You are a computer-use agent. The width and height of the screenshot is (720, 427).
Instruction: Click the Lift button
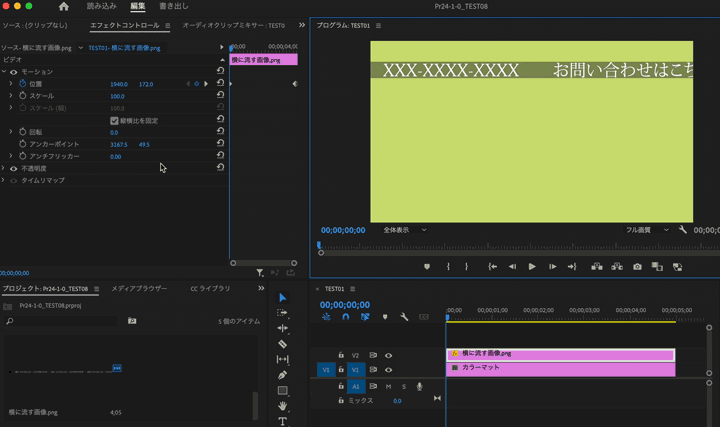pos(597,267)
